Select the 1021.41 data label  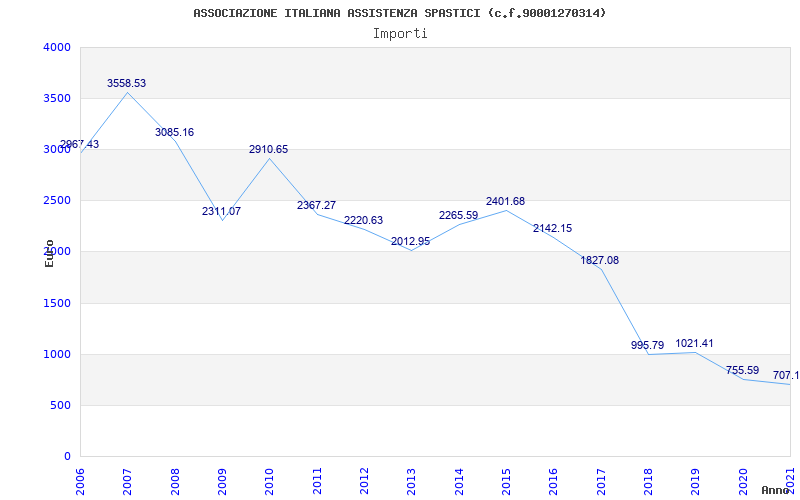pos(694,343)
